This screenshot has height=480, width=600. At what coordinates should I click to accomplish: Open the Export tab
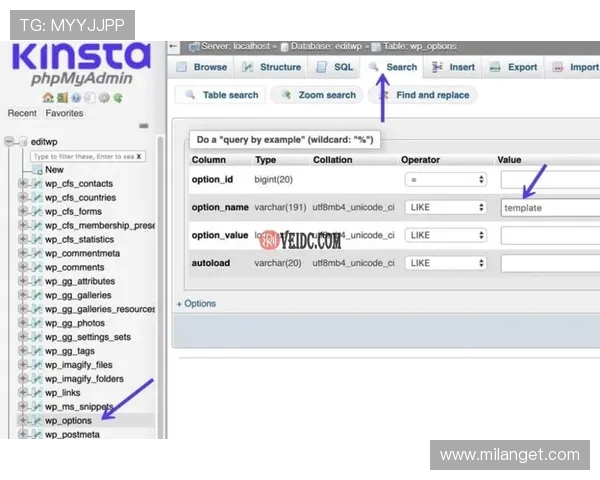coord(513,67)
